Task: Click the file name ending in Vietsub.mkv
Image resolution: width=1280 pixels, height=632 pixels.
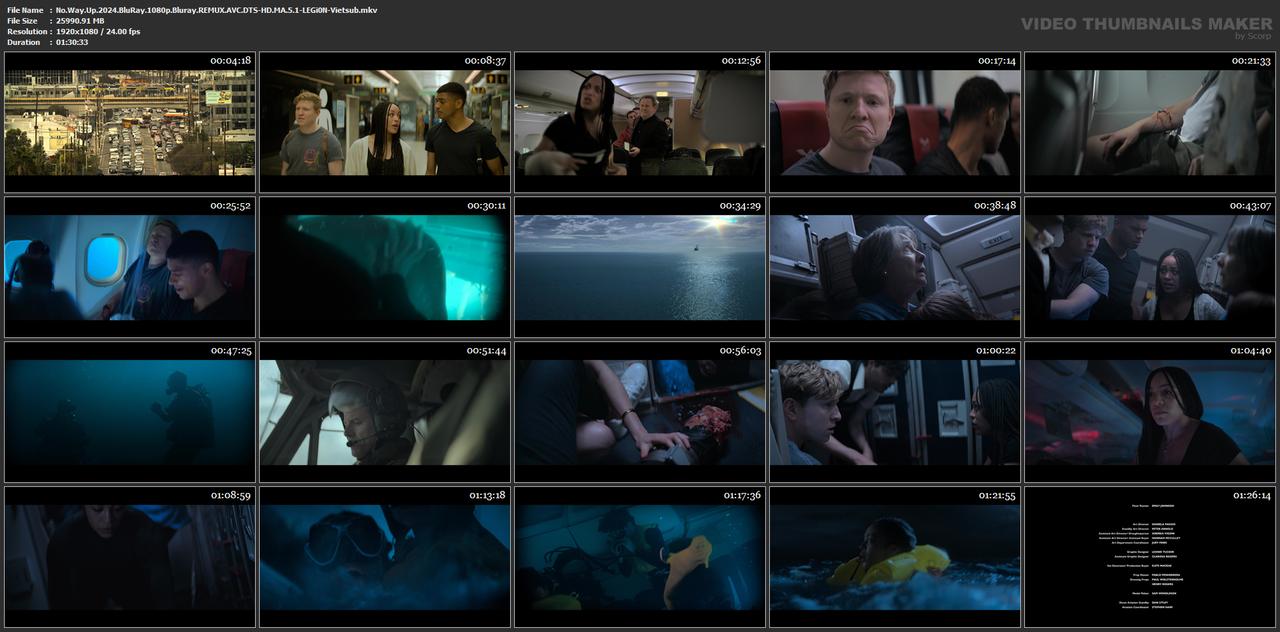Action: (x=216, y=10)
